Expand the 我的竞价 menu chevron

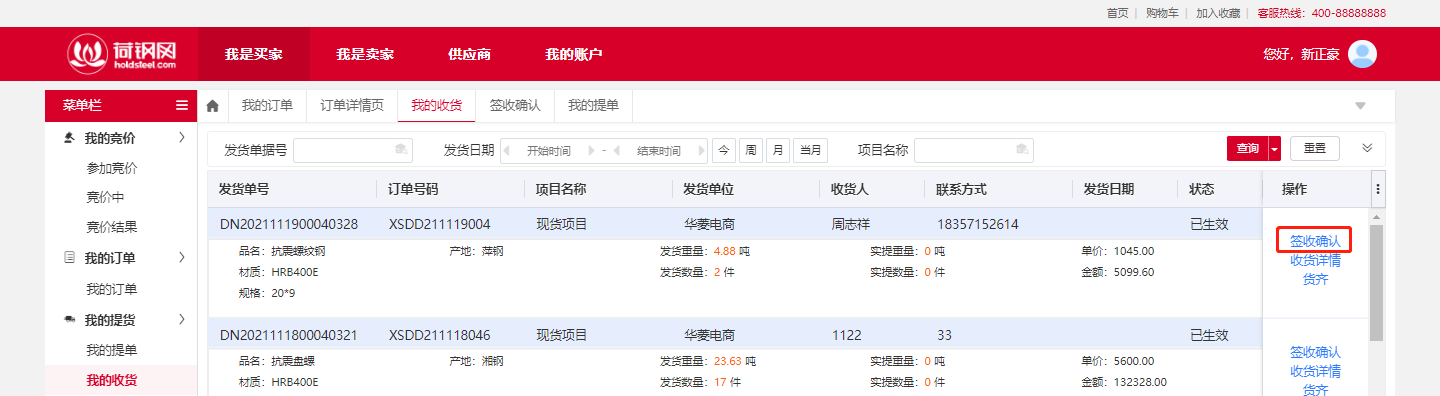[181, 138]
